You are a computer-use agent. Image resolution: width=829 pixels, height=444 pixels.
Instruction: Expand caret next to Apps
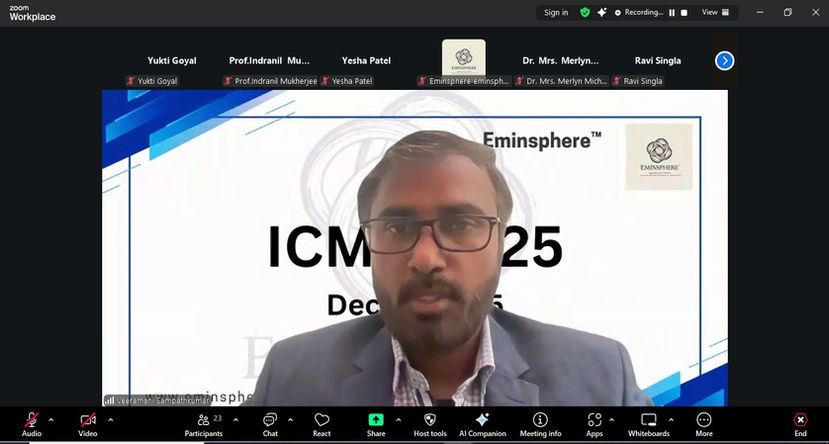coord(612,420)
